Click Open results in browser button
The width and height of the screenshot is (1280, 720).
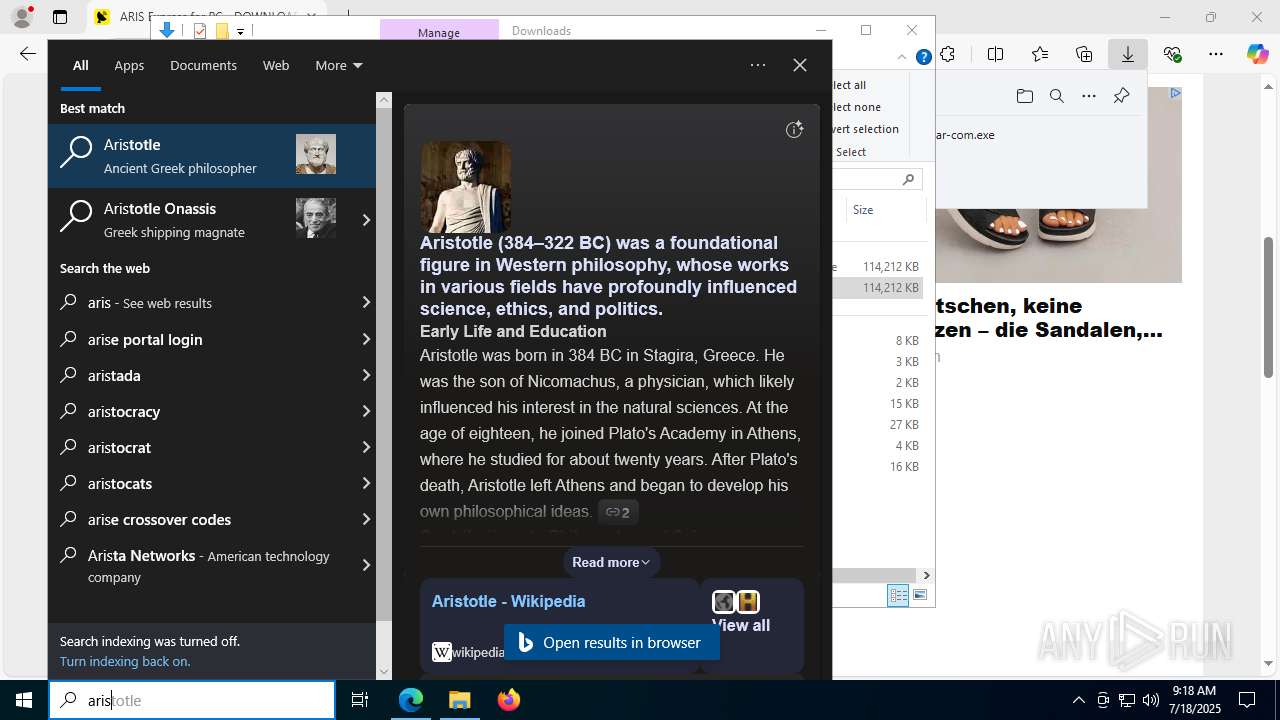tap(611, 643)
